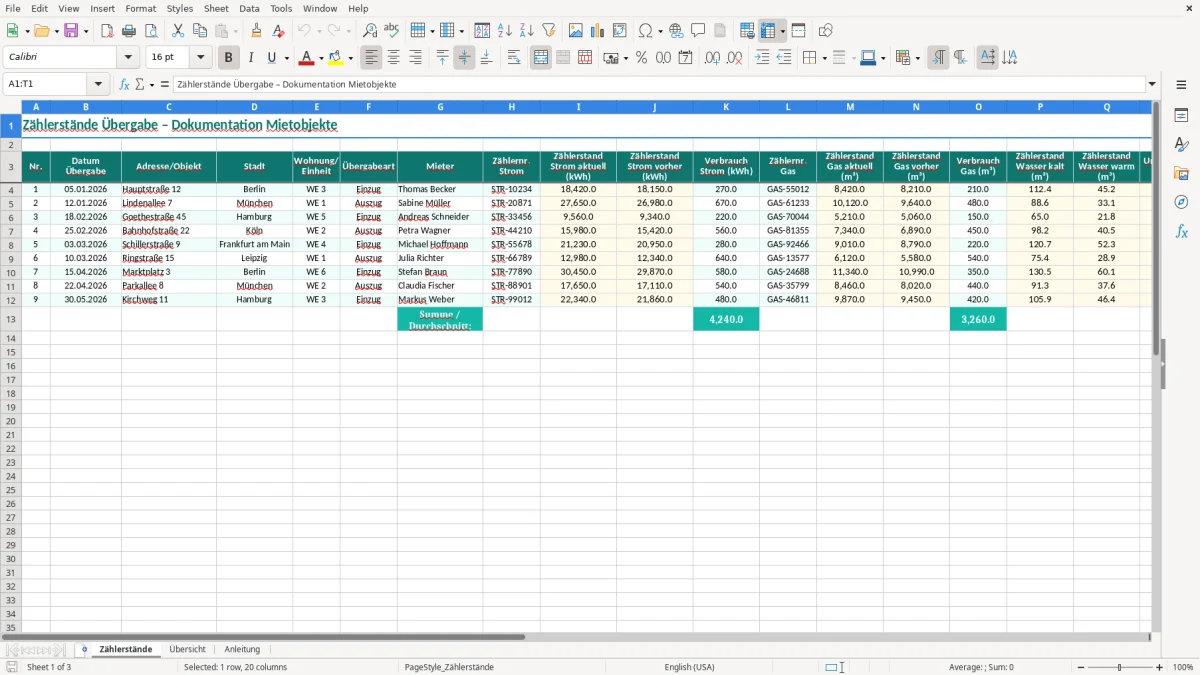Viewport: 1200px width, 675px height.
Task: Clear direct formatting icon
Action: (278, 30)
